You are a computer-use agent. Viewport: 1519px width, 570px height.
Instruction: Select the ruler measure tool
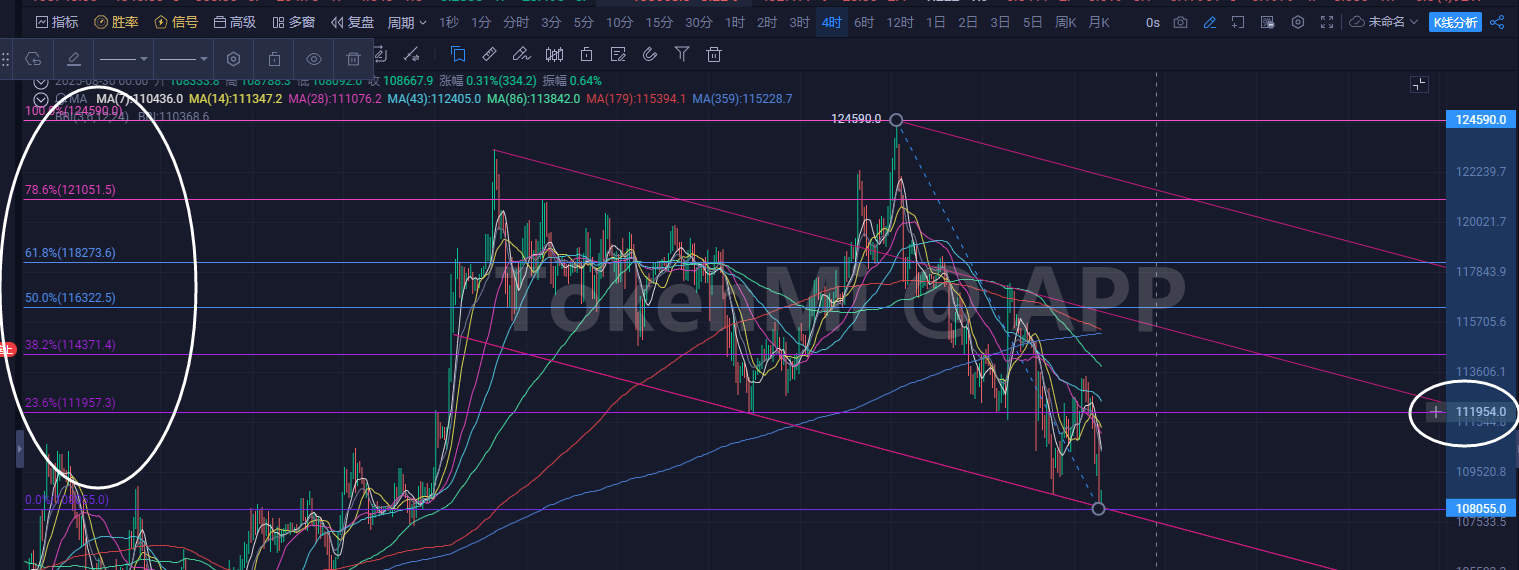tap(489, 54)
